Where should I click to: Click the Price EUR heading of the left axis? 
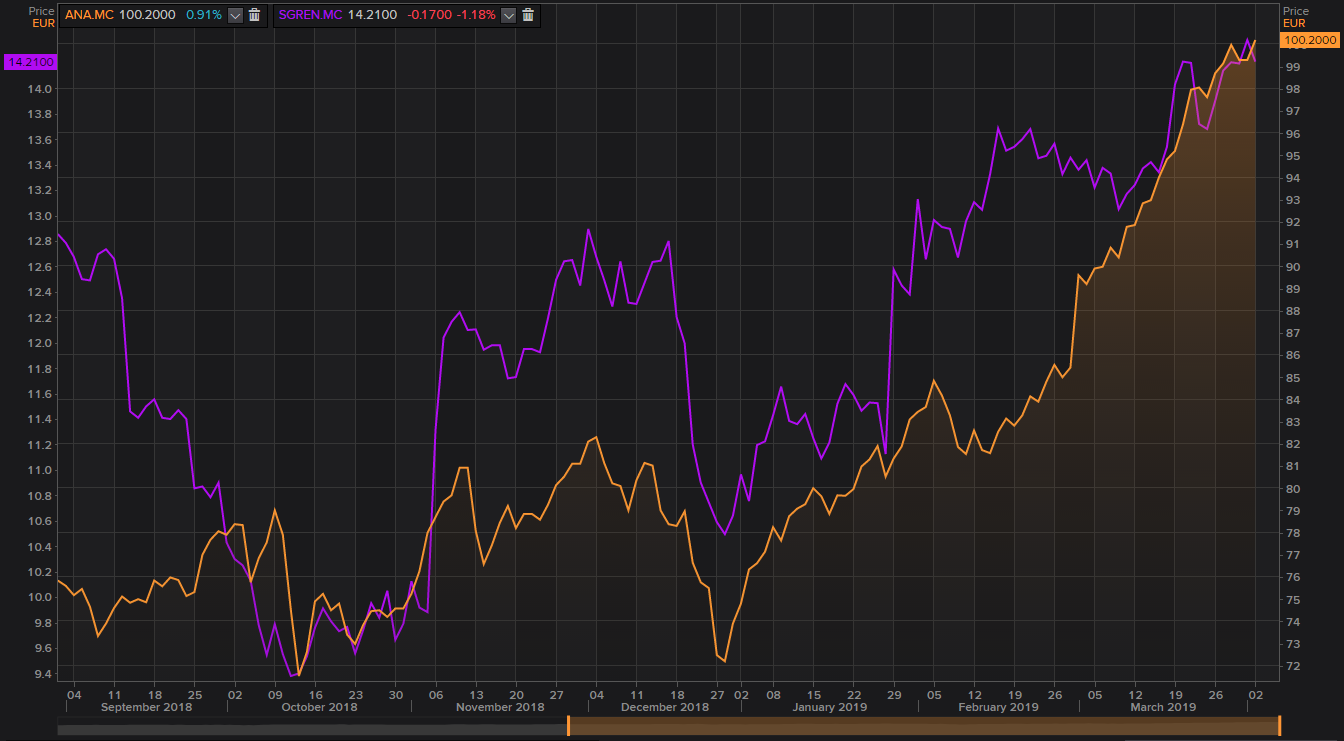[x=41, y=16]
